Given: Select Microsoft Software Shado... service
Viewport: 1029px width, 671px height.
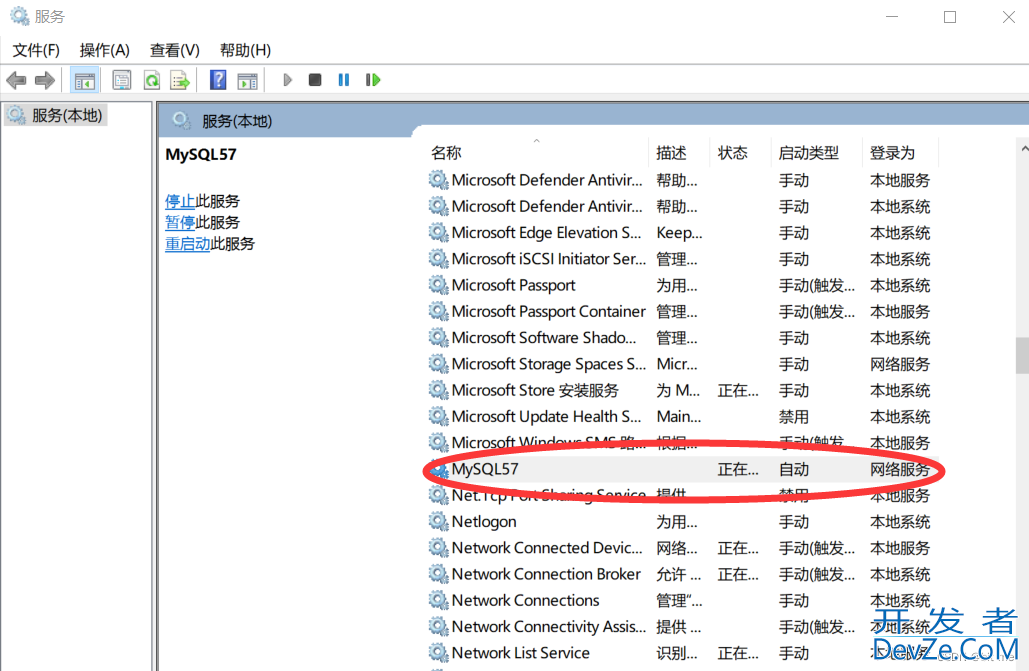Looking at the screenshot, I should [x=682, y=337].
